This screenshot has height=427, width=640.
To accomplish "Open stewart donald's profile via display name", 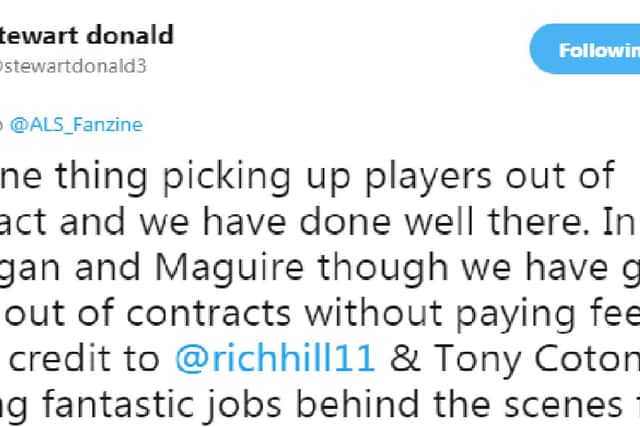I will point(86,35).
